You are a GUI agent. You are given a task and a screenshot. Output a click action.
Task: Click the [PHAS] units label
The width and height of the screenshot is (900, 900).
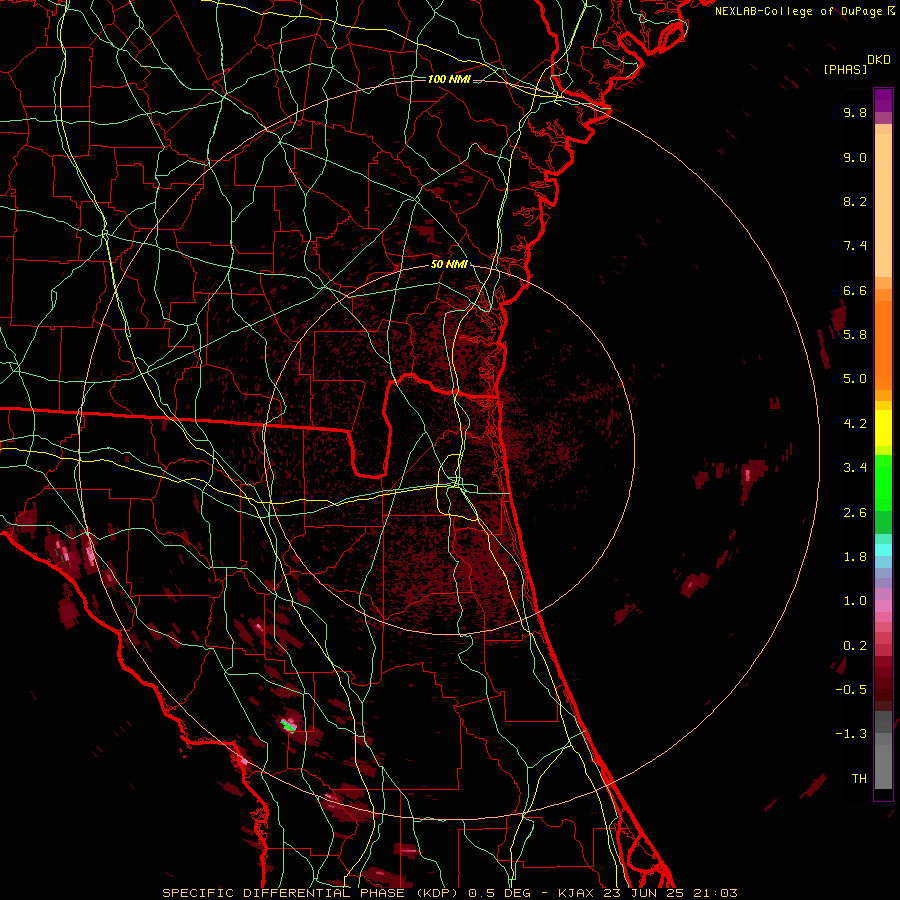point(845,69)
